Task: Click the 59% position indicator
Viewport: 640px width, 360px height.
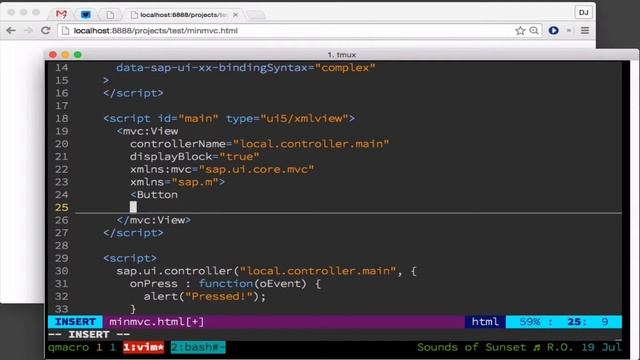Action: click(529, 322)
